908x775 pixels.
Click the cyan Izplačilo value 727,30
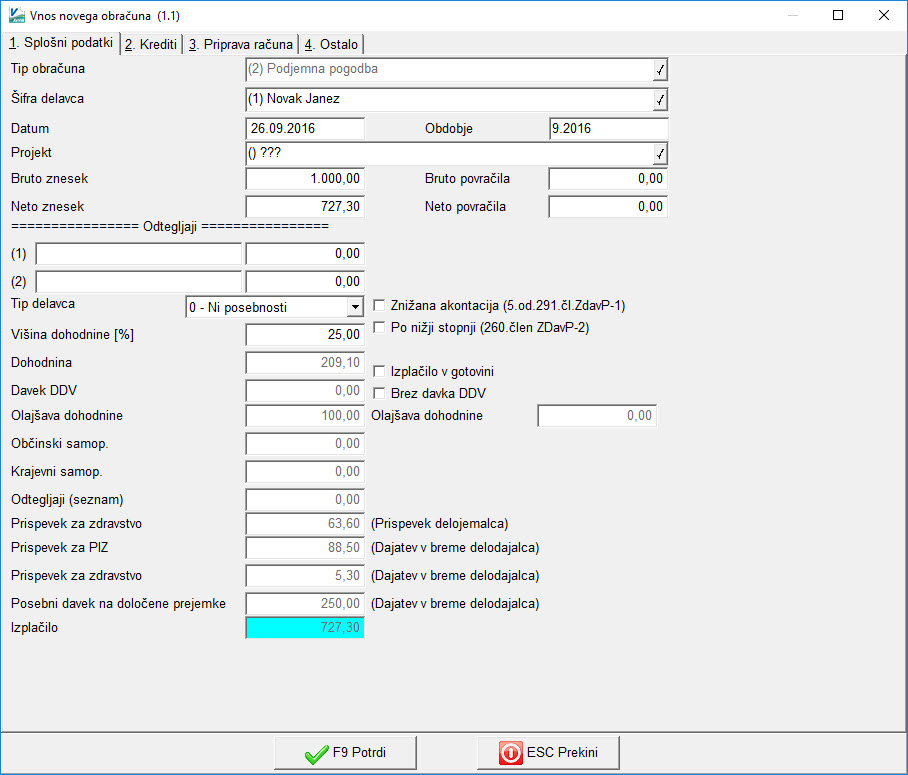[305, 627]
